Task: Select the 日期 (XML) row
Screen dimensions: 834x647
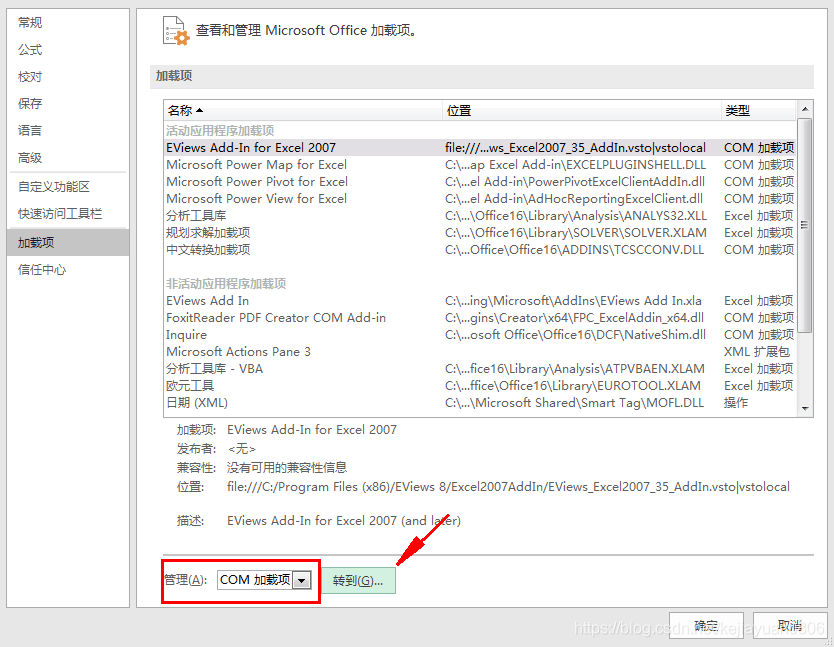Action: click(480, 403)
